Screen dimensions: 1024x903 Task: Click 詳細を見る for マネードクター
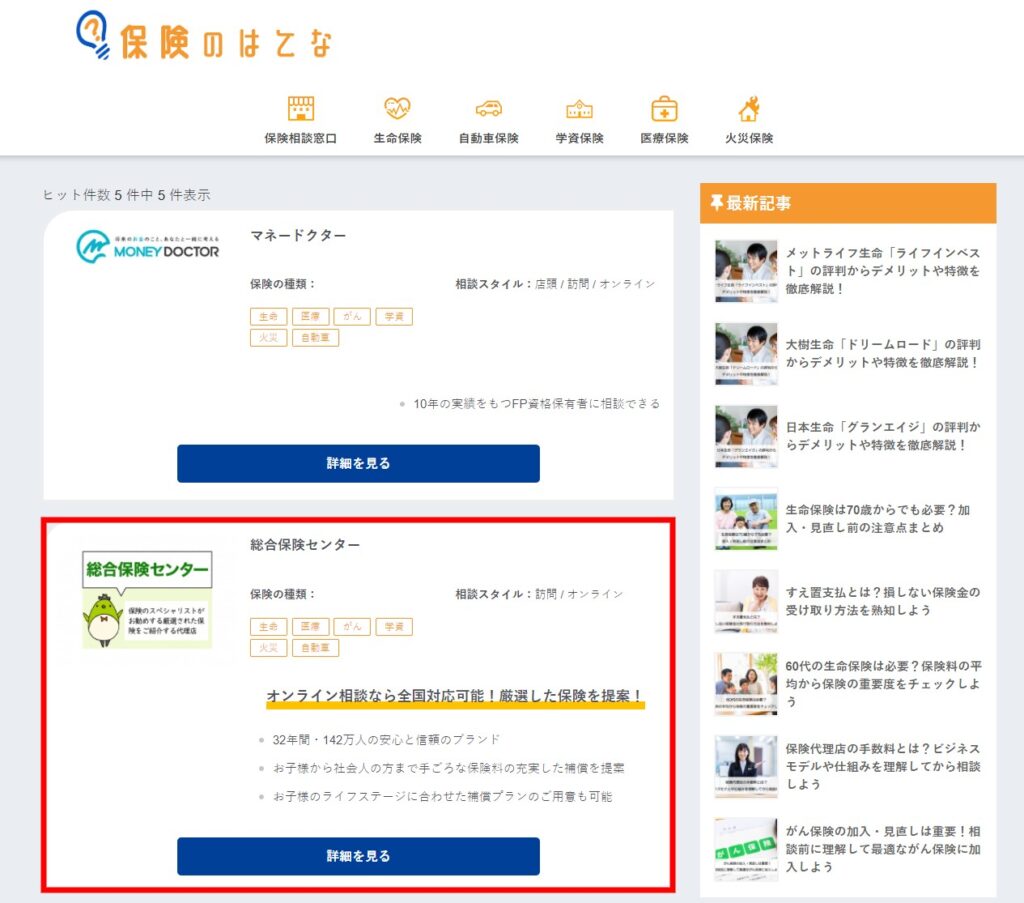pos(358,463)
